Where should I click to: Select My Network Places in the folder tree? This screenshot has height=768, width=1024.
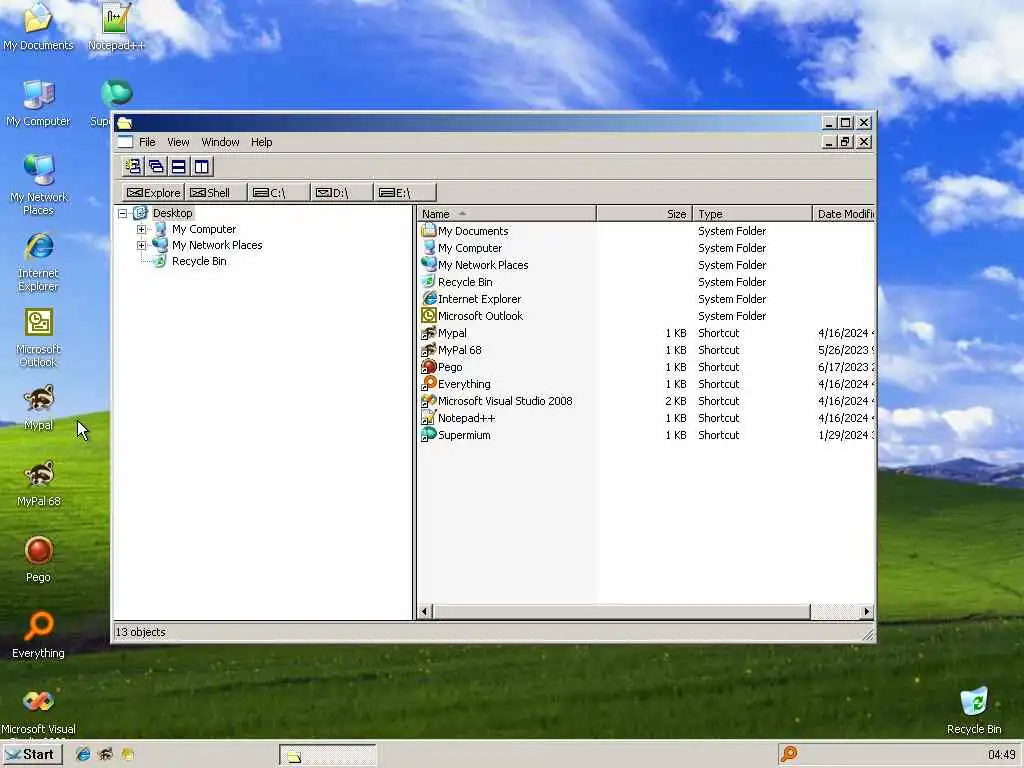pyautogui.click(x=217, y=245)
